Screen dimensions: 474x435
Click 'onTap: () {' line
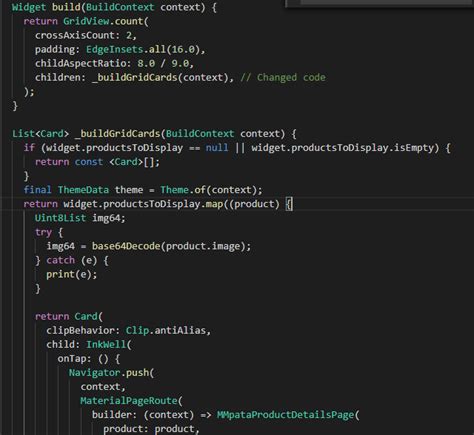tap(89, 359)
